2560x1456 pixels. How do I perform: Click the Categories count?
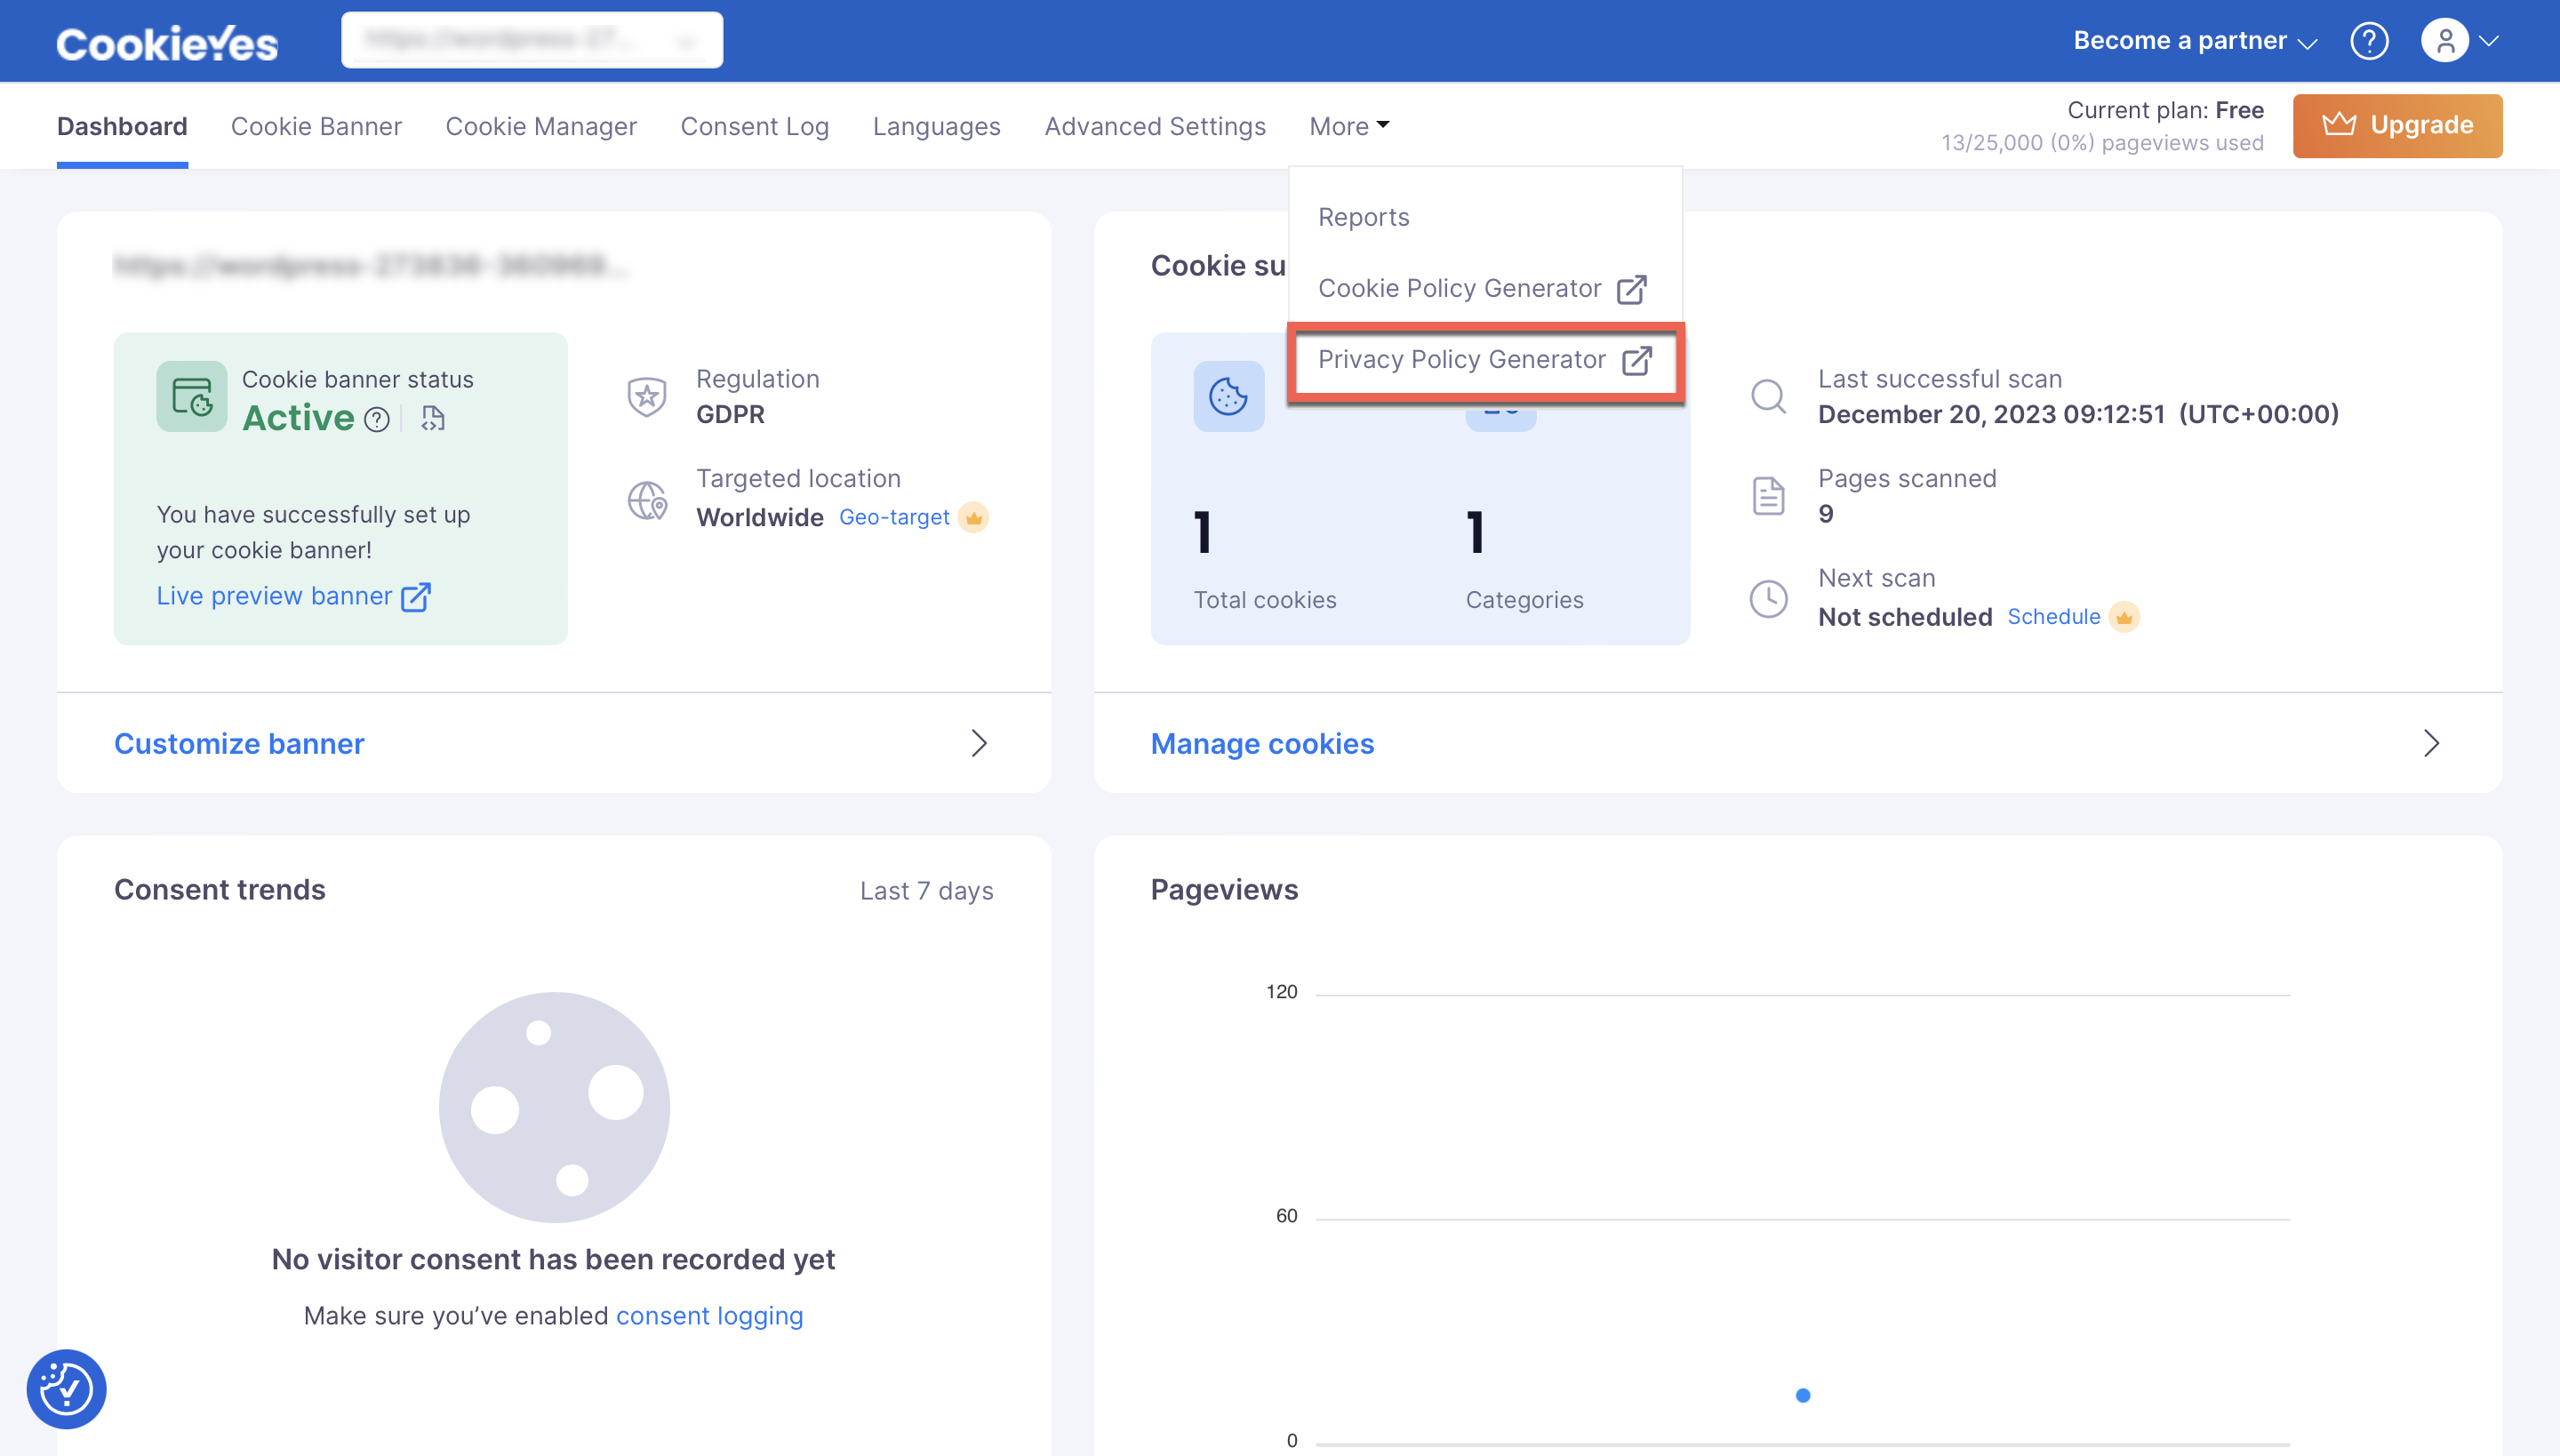coord(1474,532)
